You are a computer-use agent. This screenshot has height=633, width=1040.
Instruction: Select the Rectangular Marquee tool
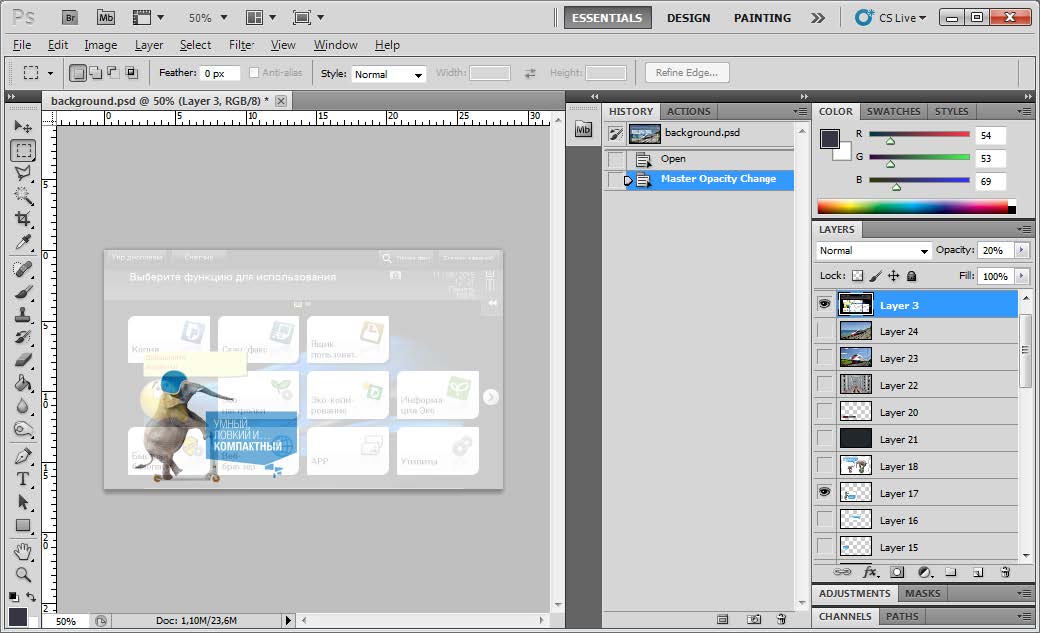coord(23,150)
